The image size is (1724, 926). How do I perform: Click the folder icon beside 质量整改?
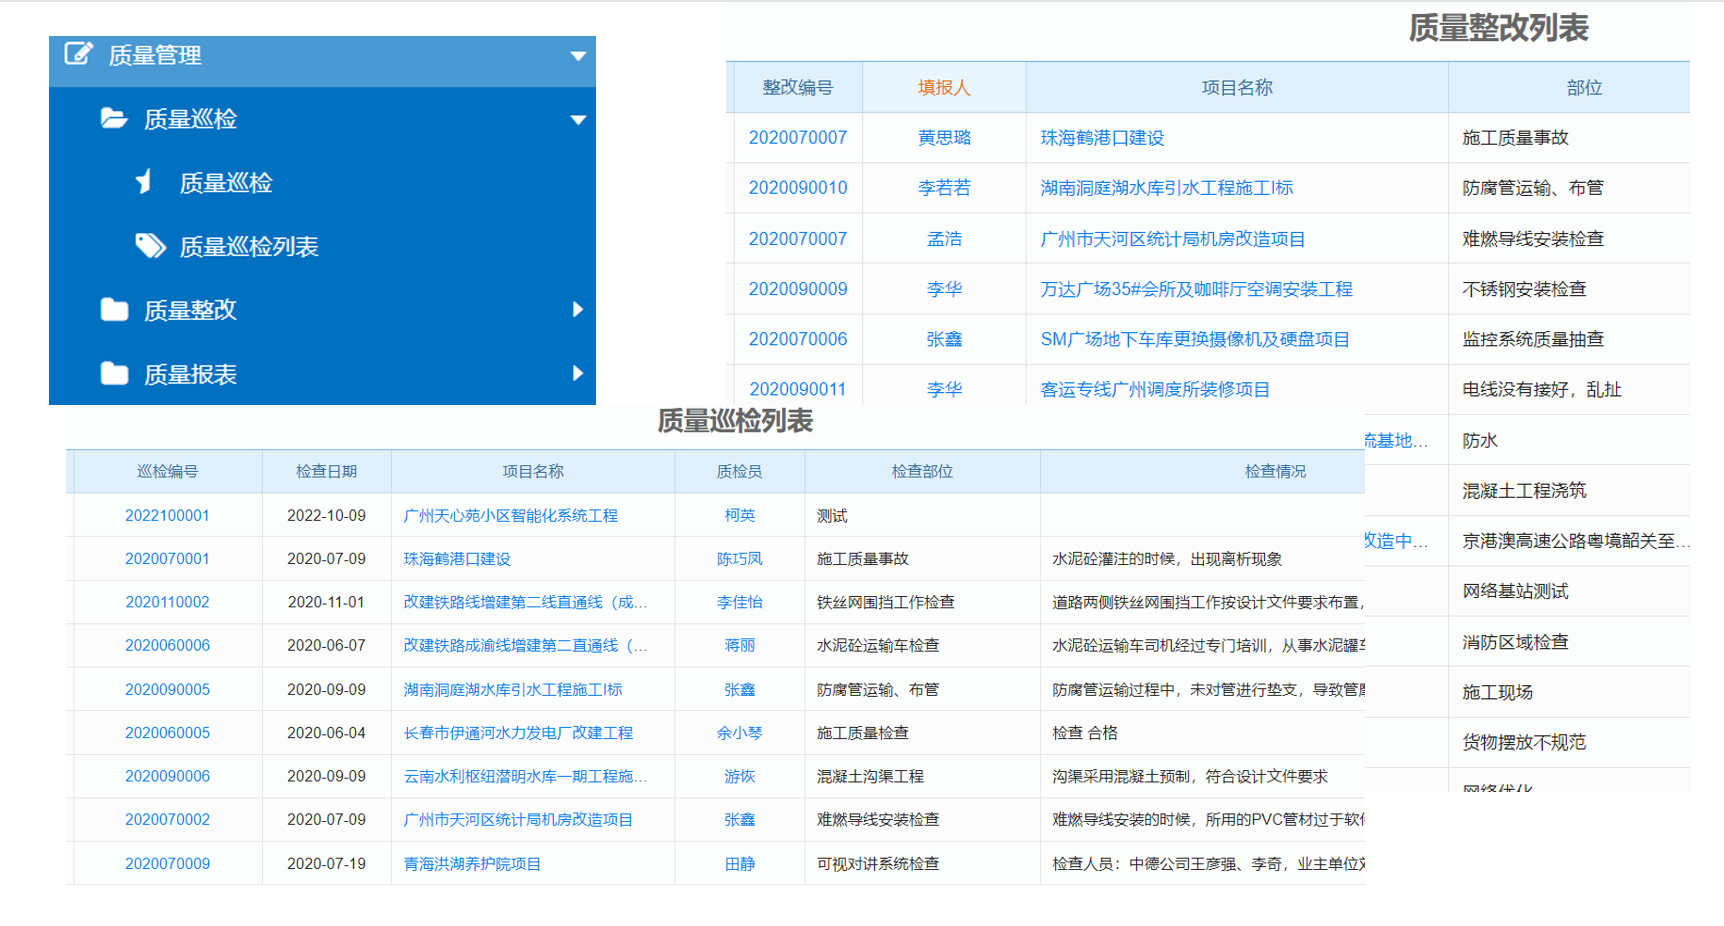(114, 310)
